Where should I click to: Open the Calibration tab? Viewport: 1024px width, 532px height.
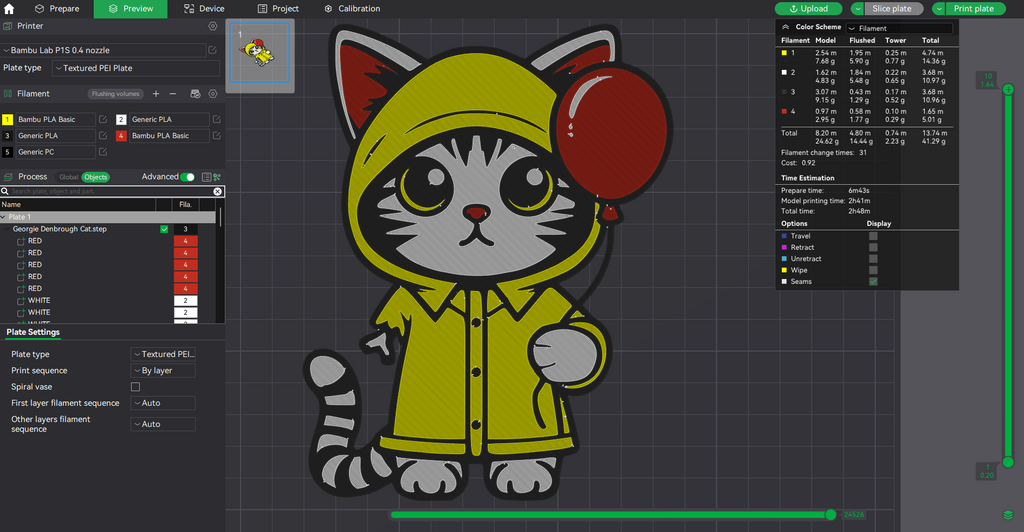[x=352, y=8]
